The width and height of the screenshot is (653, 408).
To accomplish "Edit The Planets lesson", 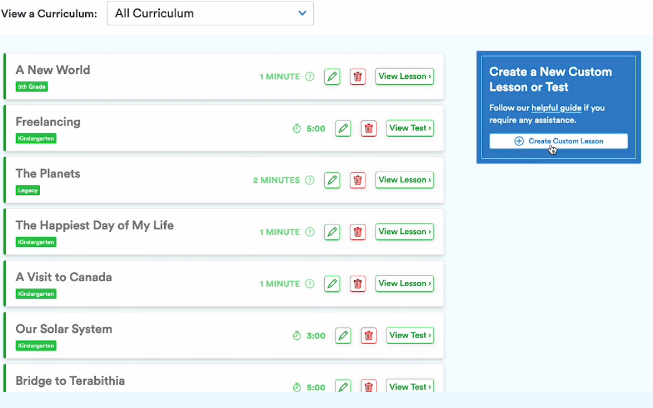I will [x=332, y=180].
